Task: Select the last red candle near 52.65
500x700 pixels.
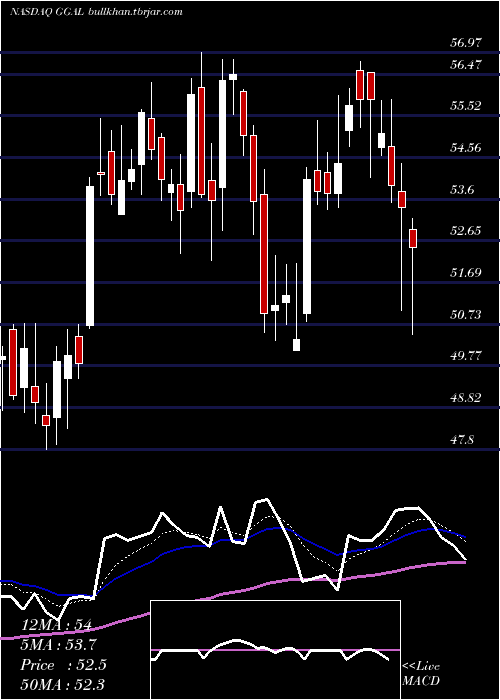Action: tap(413, 238)
